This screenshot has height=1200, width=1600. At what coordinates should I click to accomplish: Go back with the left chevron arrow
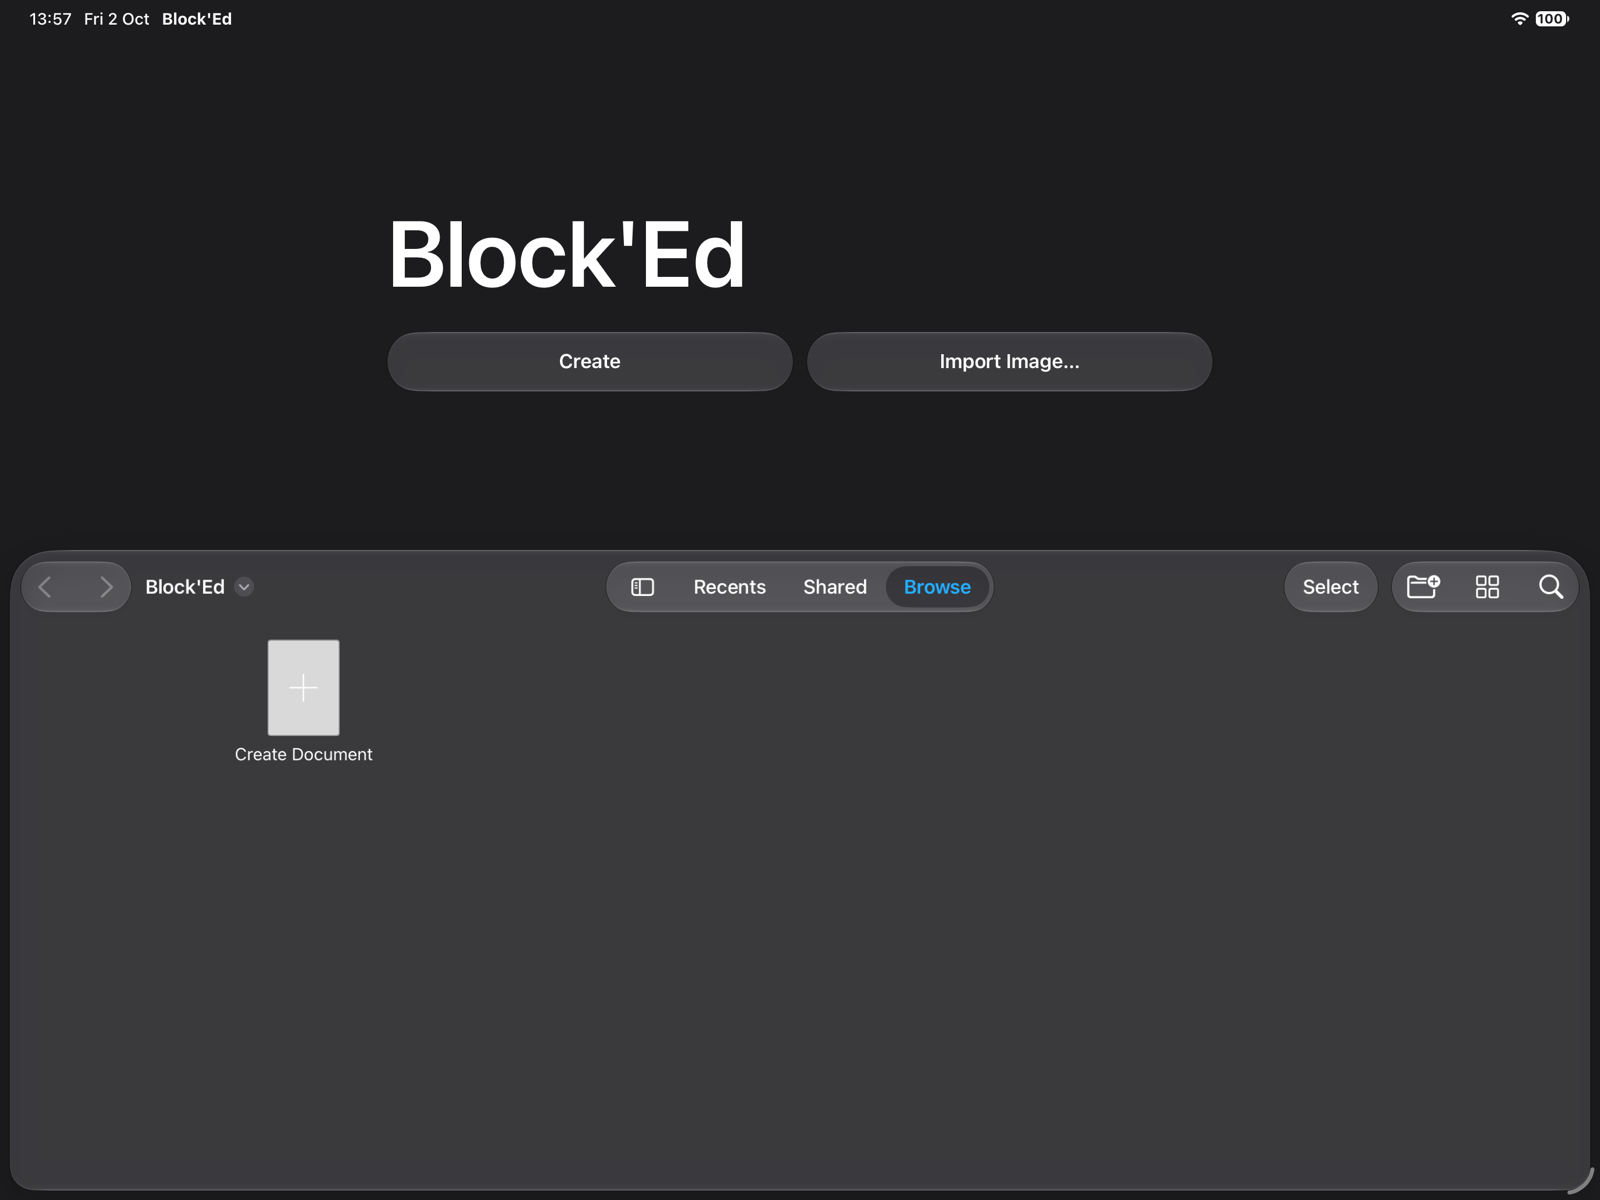45,587
